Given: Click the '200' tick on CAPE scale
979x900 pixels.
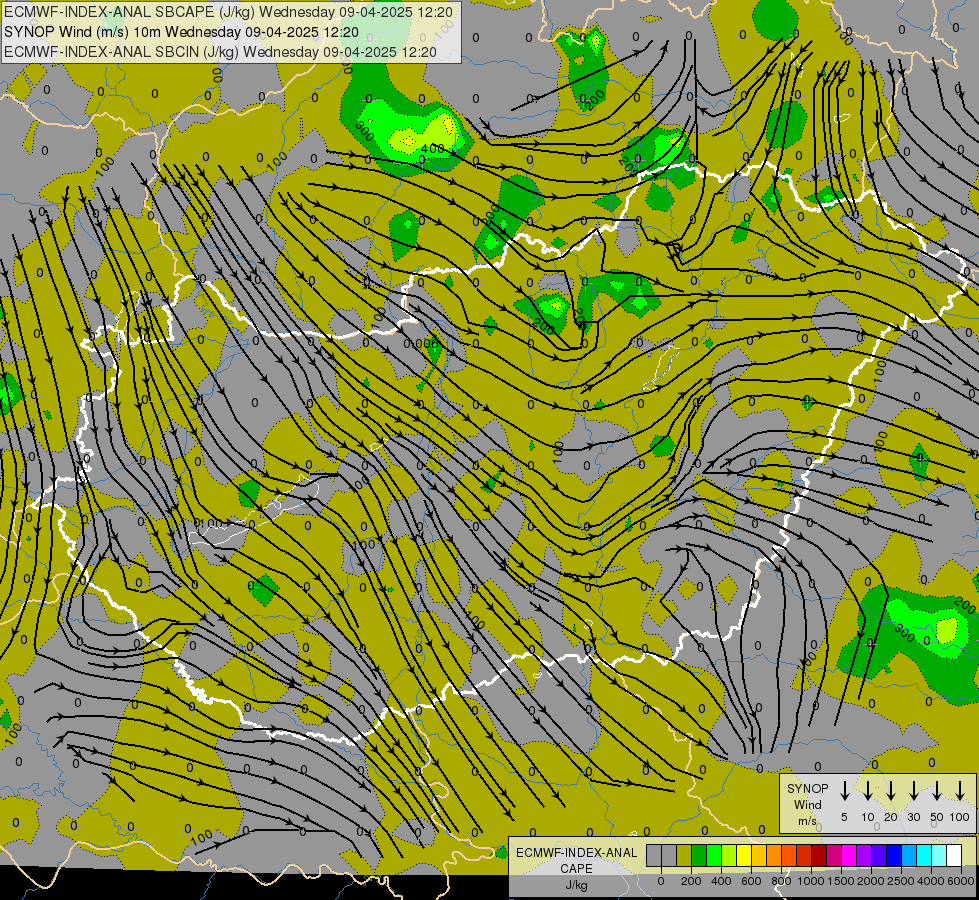Looking at the screenshot, I should 691,881.
